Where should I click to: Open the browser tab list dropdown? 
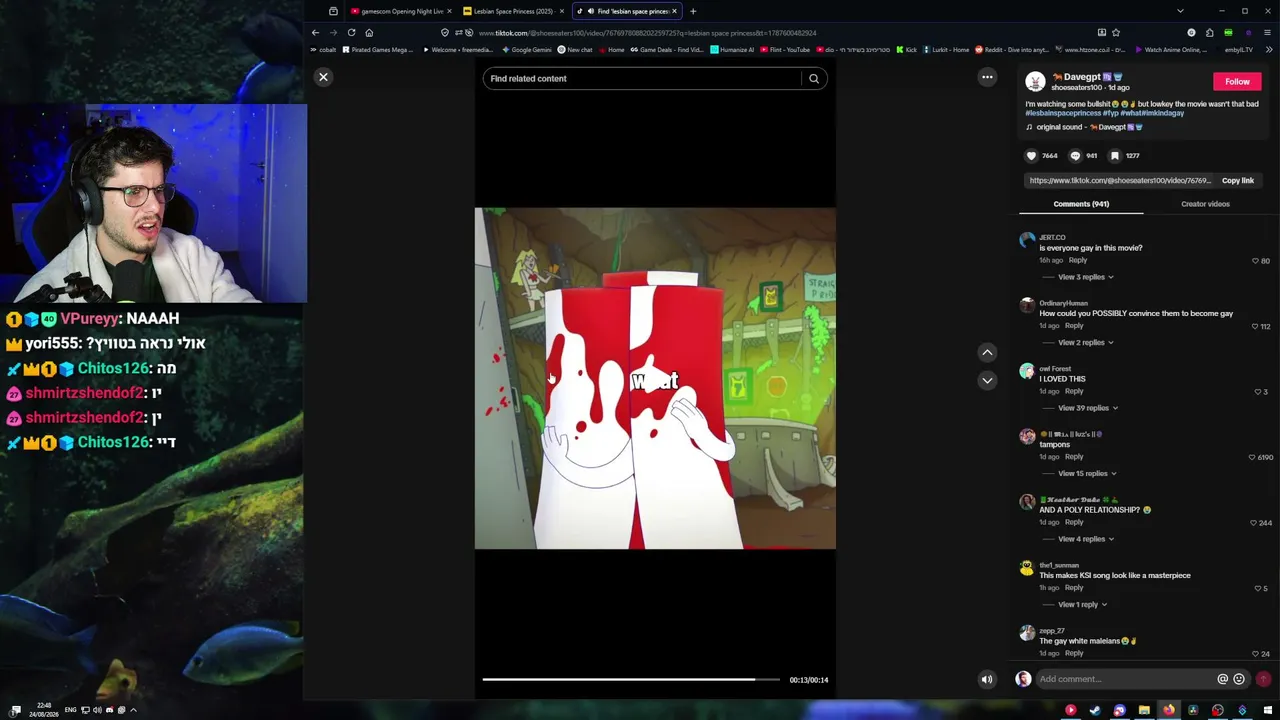pos(1180,11)
